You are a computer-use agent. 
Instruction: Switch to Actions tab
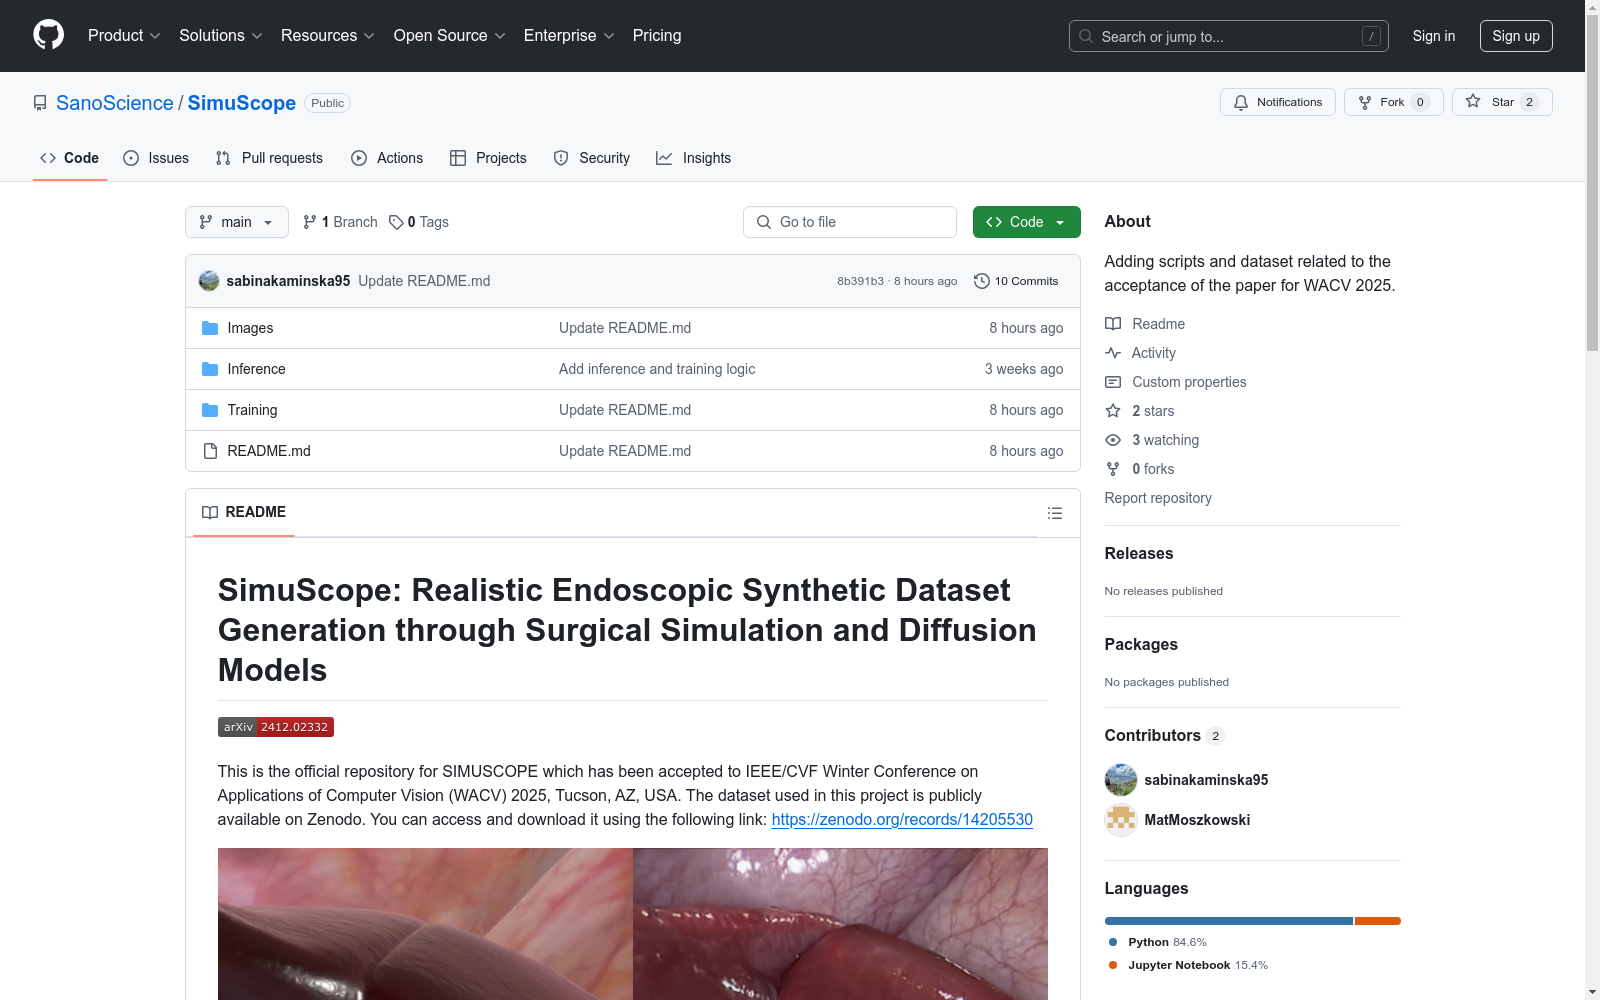[387, 158]
